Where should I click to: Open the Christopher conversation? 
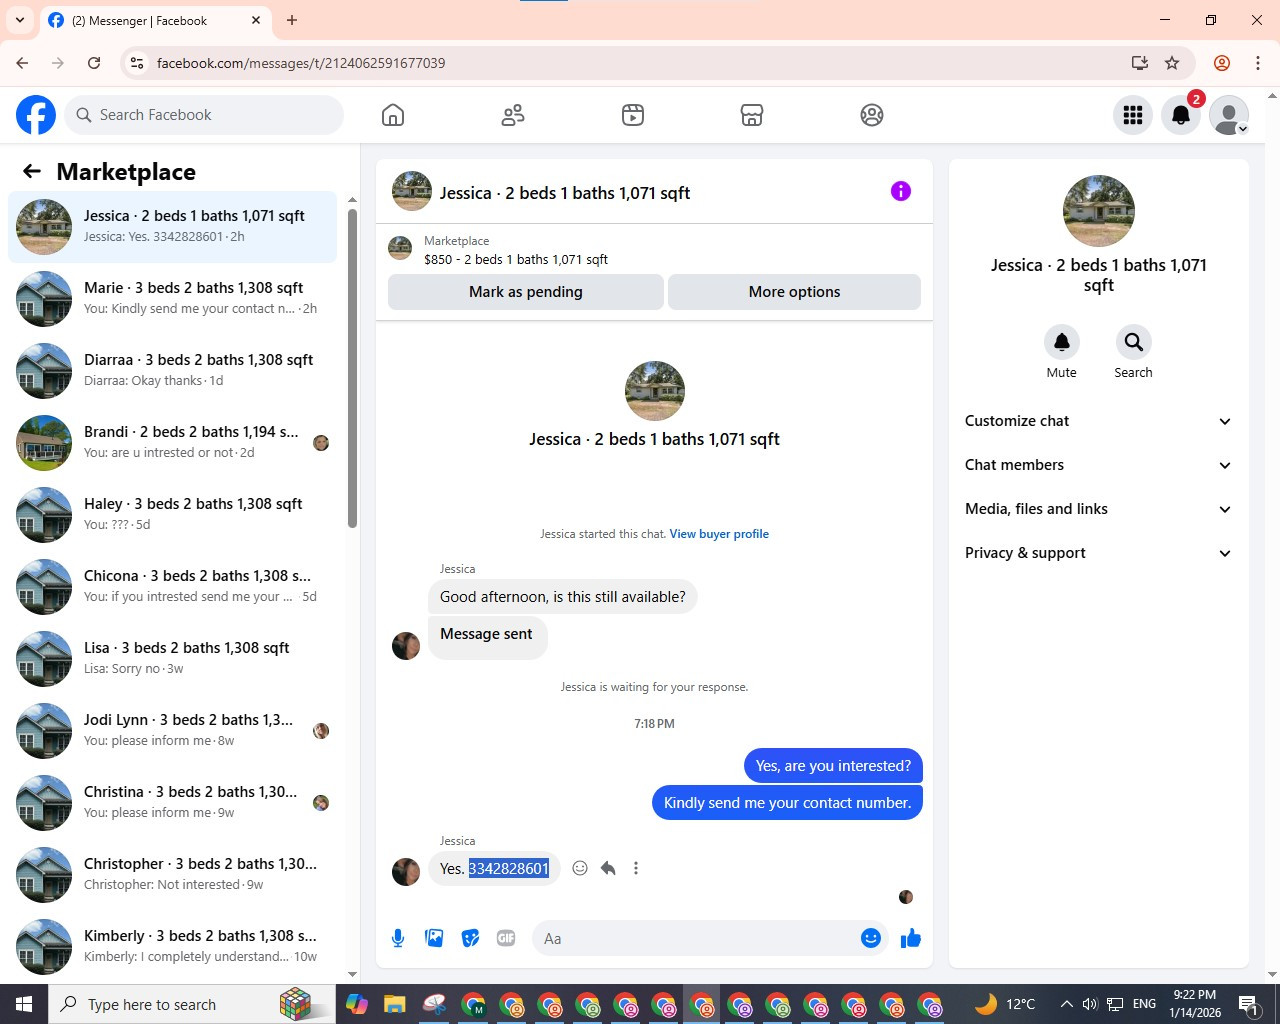pyautogui.click(x=172, y=875)
